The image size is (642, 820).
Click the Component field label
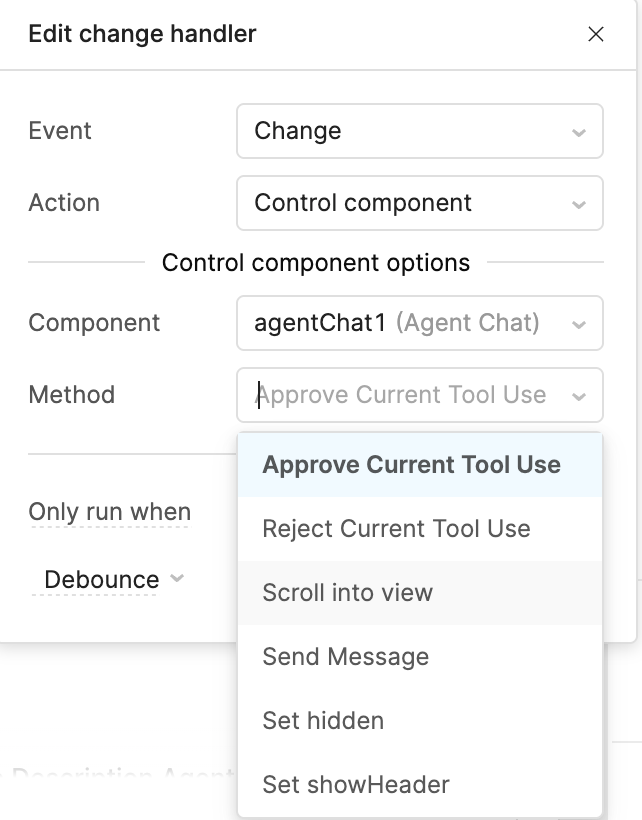tap(94, 323)
